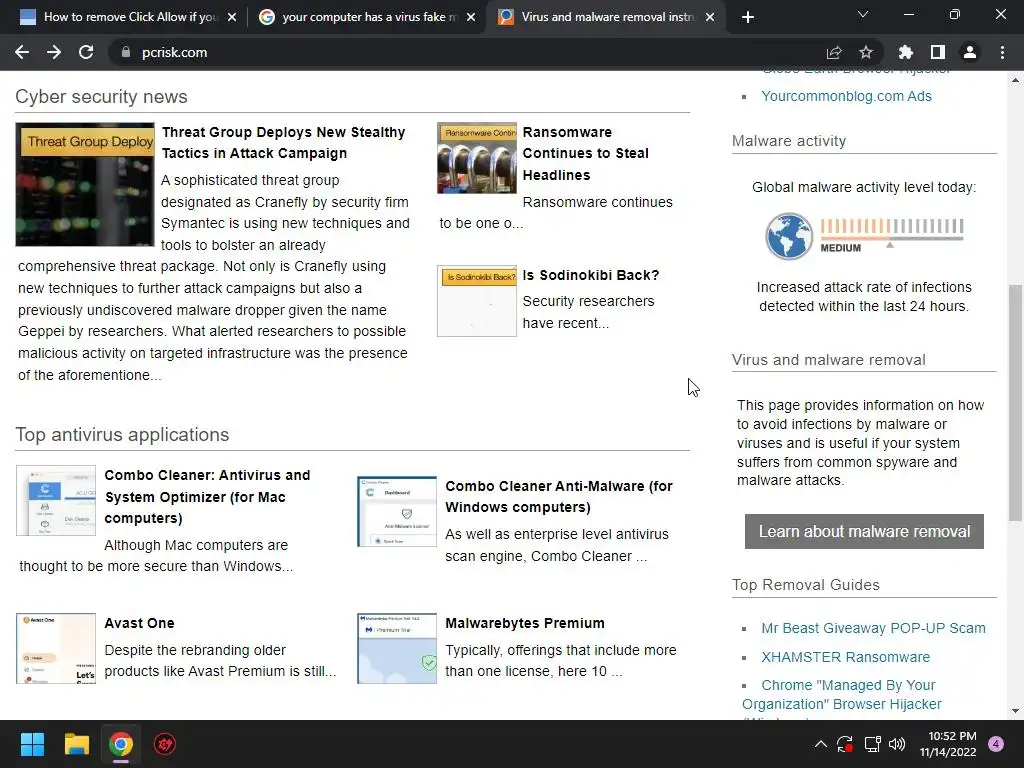Open 'Yourcommonblog.com Ads' link
This screenshot has width=1024, height=768.
tap(846, 96)
